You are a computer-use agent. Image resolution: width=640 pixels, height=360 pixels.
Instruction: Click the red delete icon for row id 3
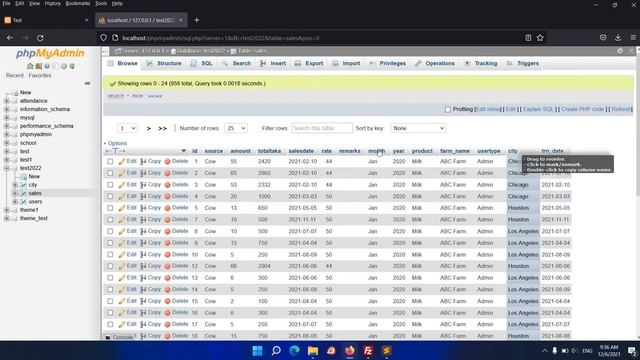(167, 185)
